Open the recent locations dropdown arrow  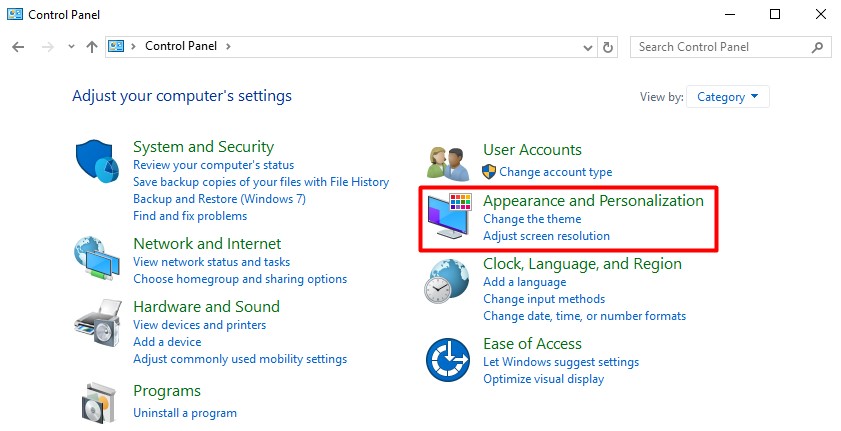click(70, 47)
